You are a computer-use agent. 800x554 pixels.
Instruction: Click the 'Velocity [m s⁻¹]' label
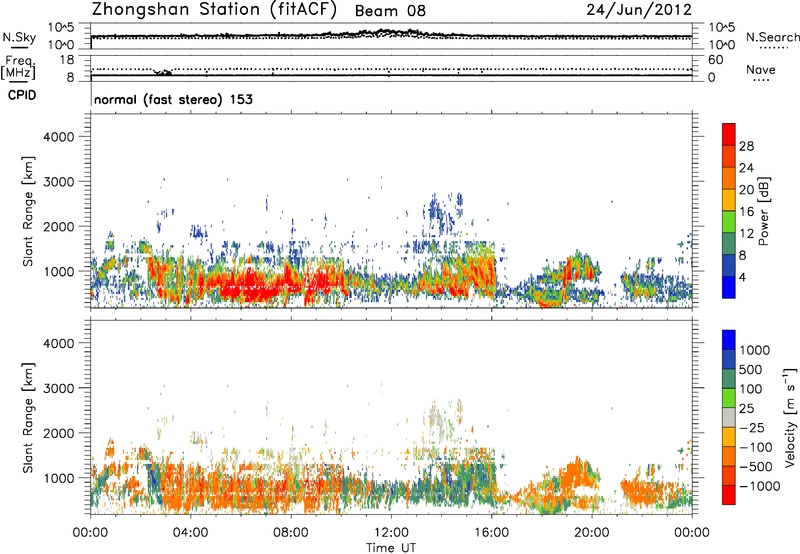tap(790, 417)
